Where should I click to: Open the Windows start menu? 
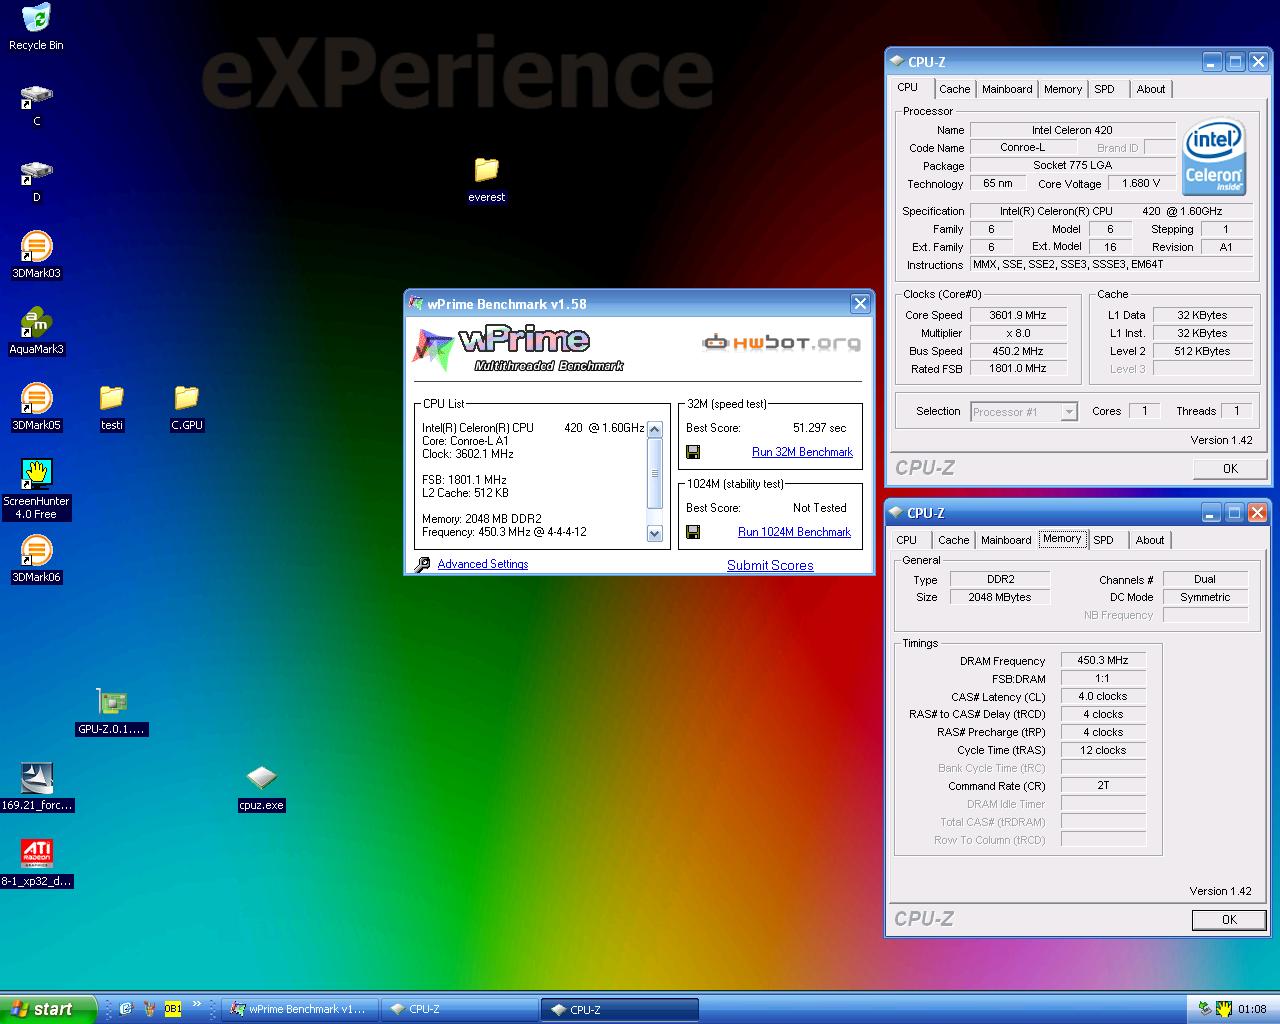pos(48,1009)
